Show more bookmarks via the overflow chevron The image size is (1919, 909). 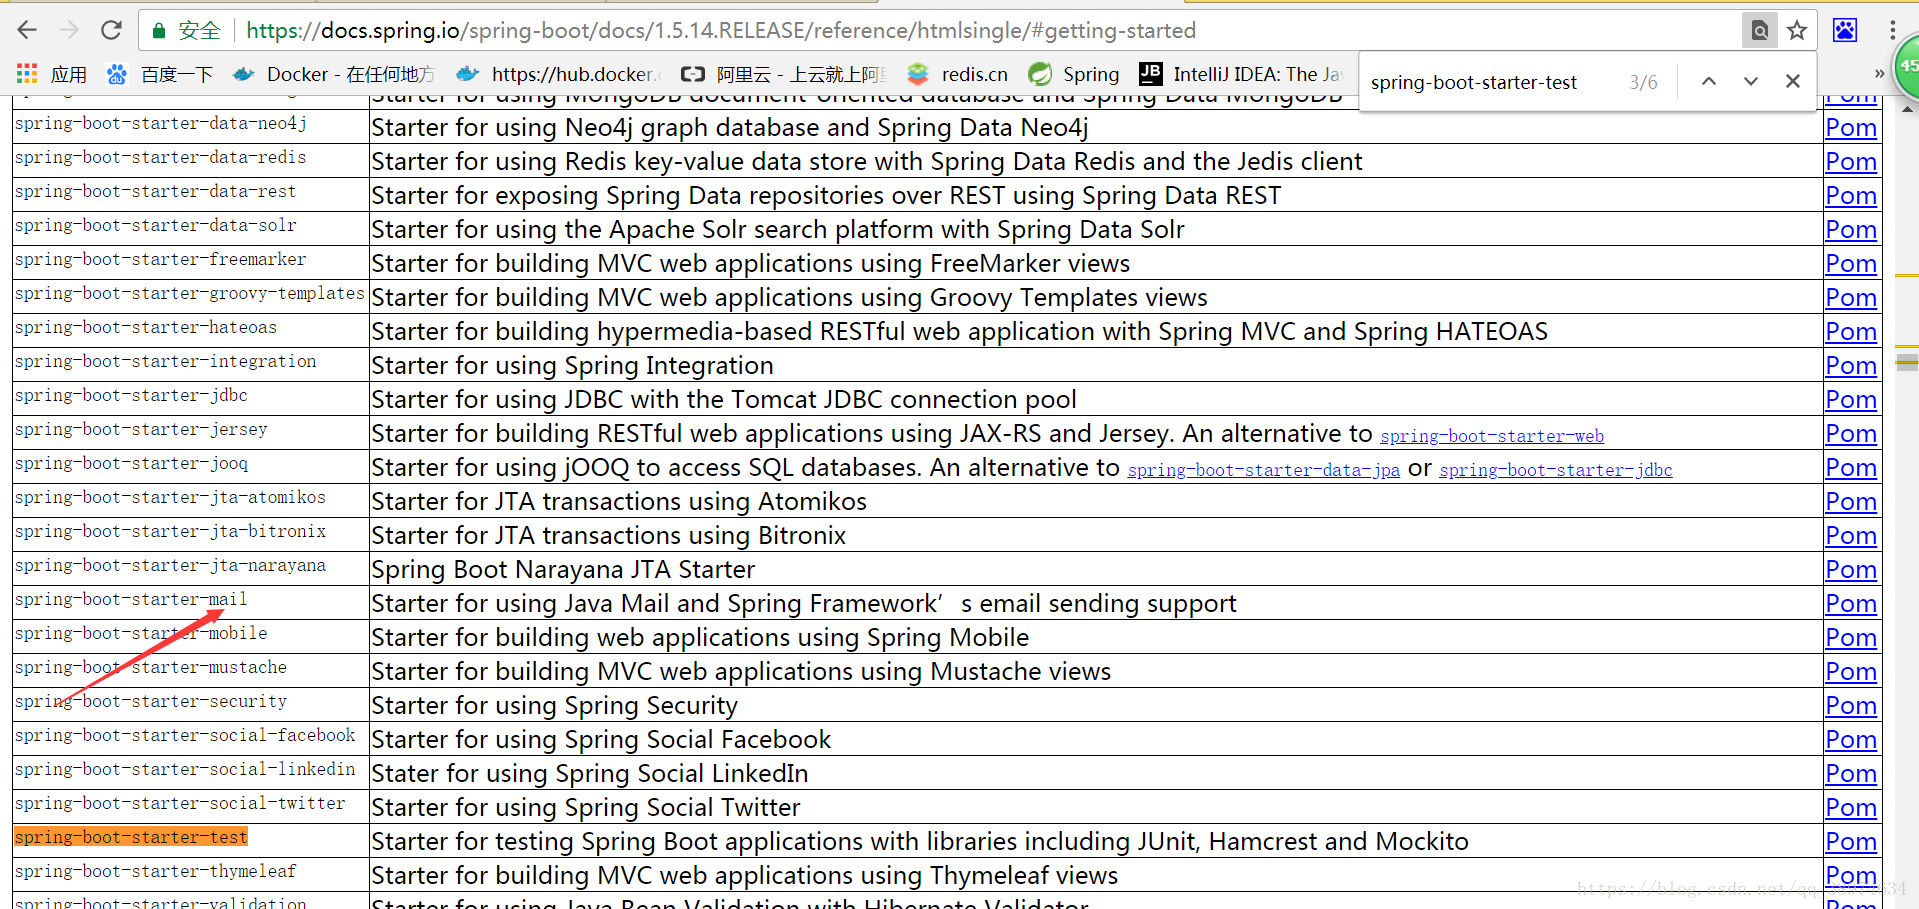click(x=1879, y=74)
